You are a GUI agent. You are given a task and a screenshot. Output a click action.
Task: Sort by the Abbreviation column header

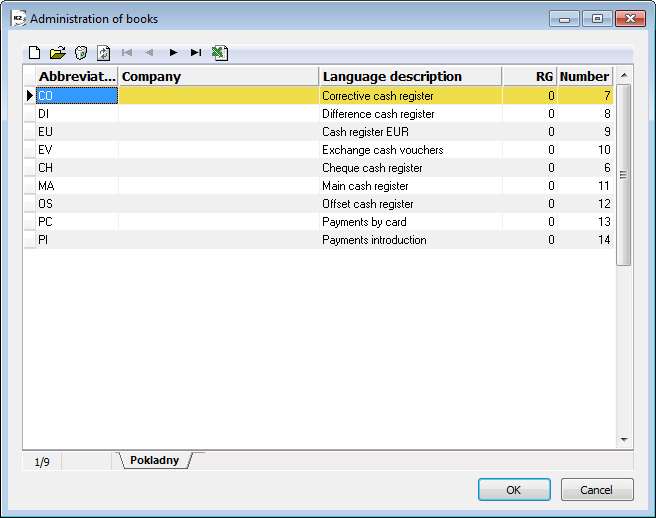[77, 76]
